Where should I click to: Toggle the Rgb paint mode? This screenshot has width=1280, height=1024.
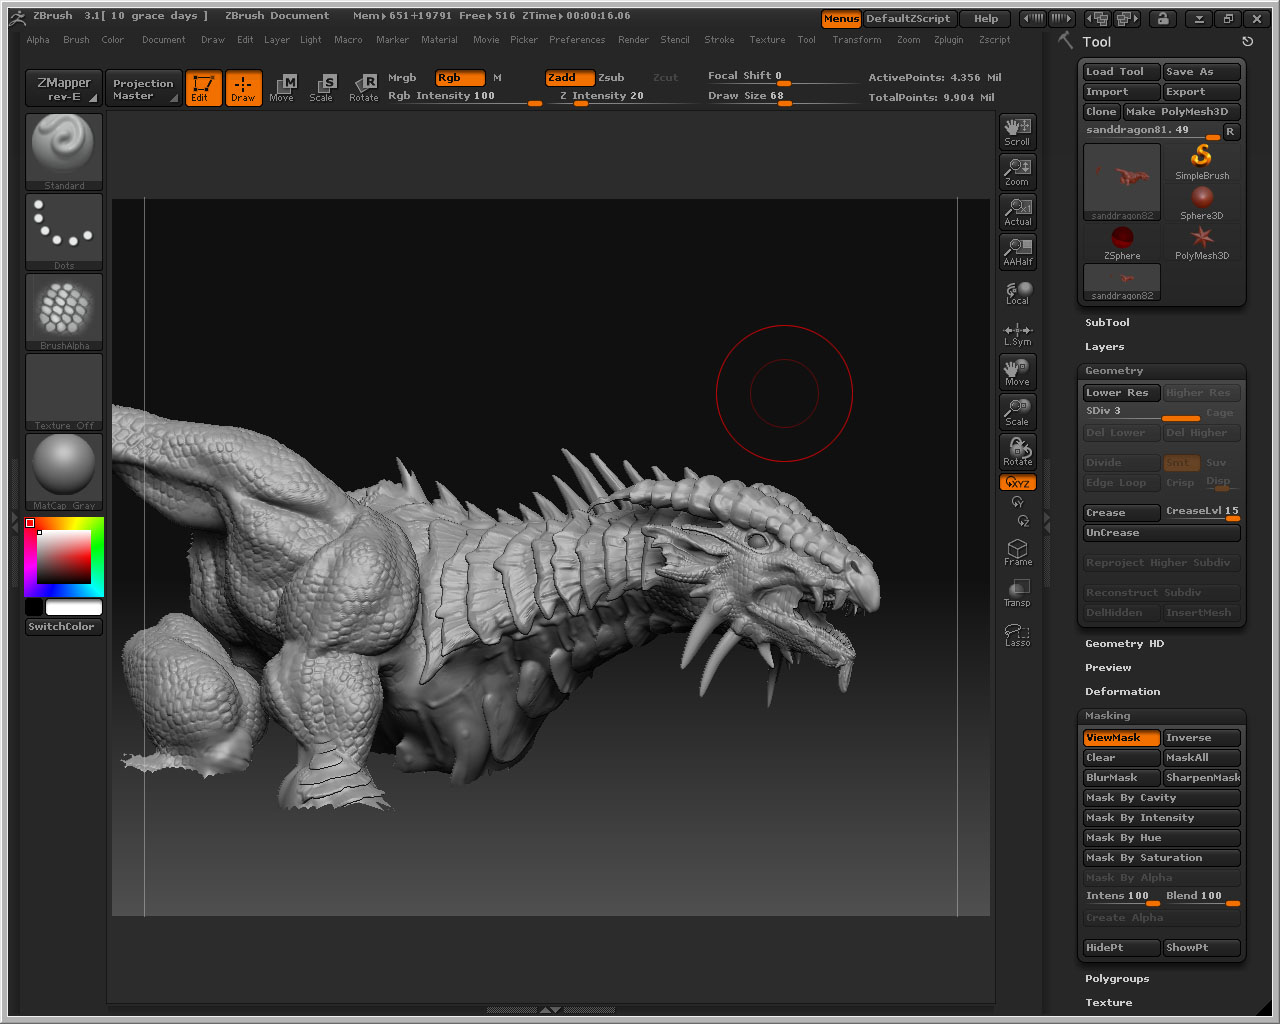[x=460, y=77]
